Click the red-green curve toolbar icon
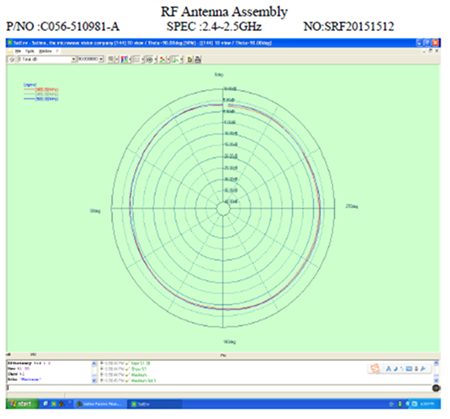 pos(162,59)
